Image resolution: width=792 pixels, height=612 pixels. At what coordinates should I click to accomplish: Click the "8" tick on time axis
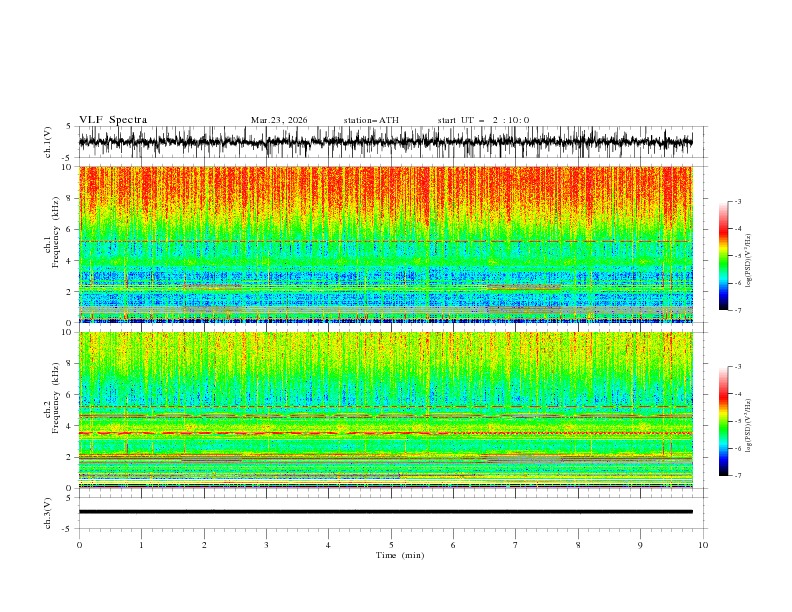point(578,545)
